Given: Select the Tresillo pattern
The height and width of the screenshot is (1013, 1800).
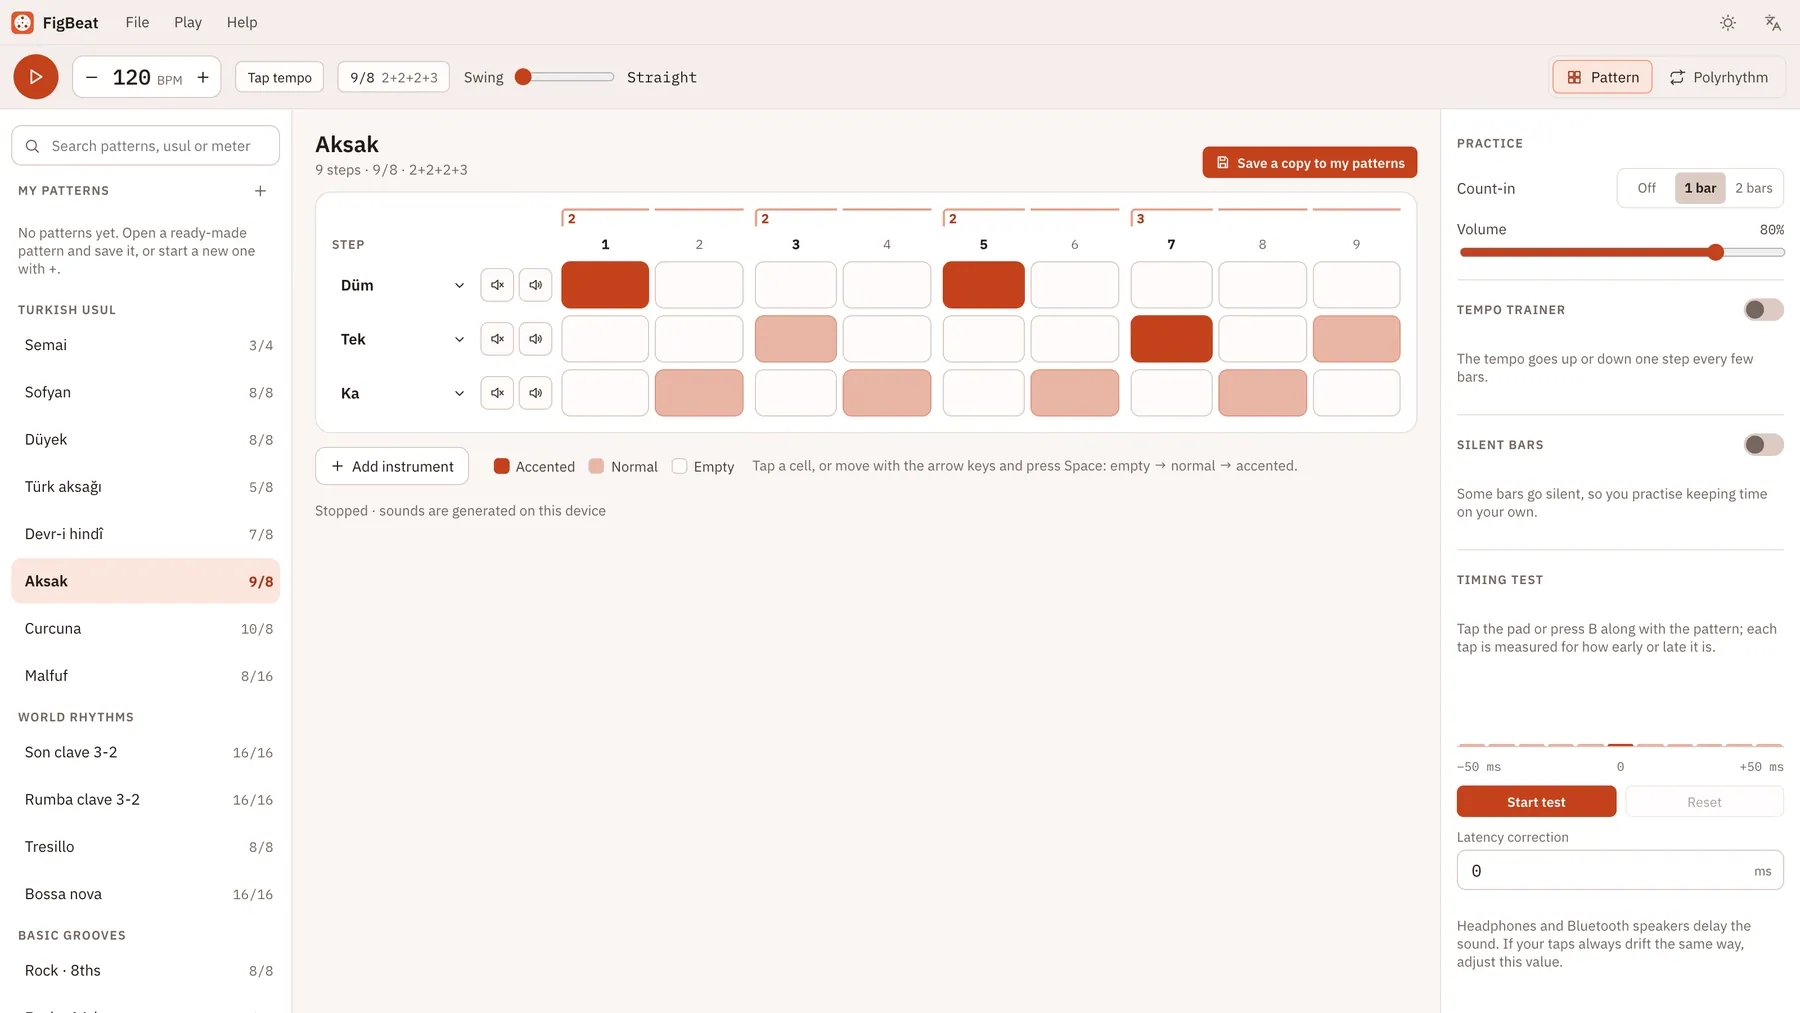Looking at the screenshot, I should point(146,847).
